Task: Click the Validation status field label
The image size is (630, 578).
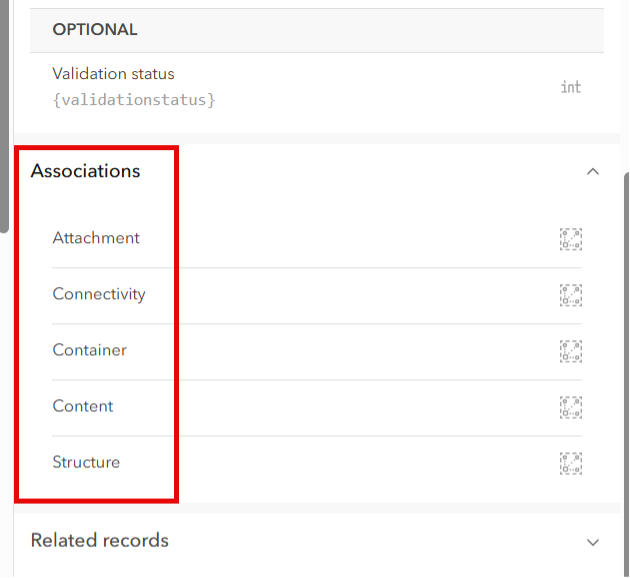Action: [x=113, y=74]
